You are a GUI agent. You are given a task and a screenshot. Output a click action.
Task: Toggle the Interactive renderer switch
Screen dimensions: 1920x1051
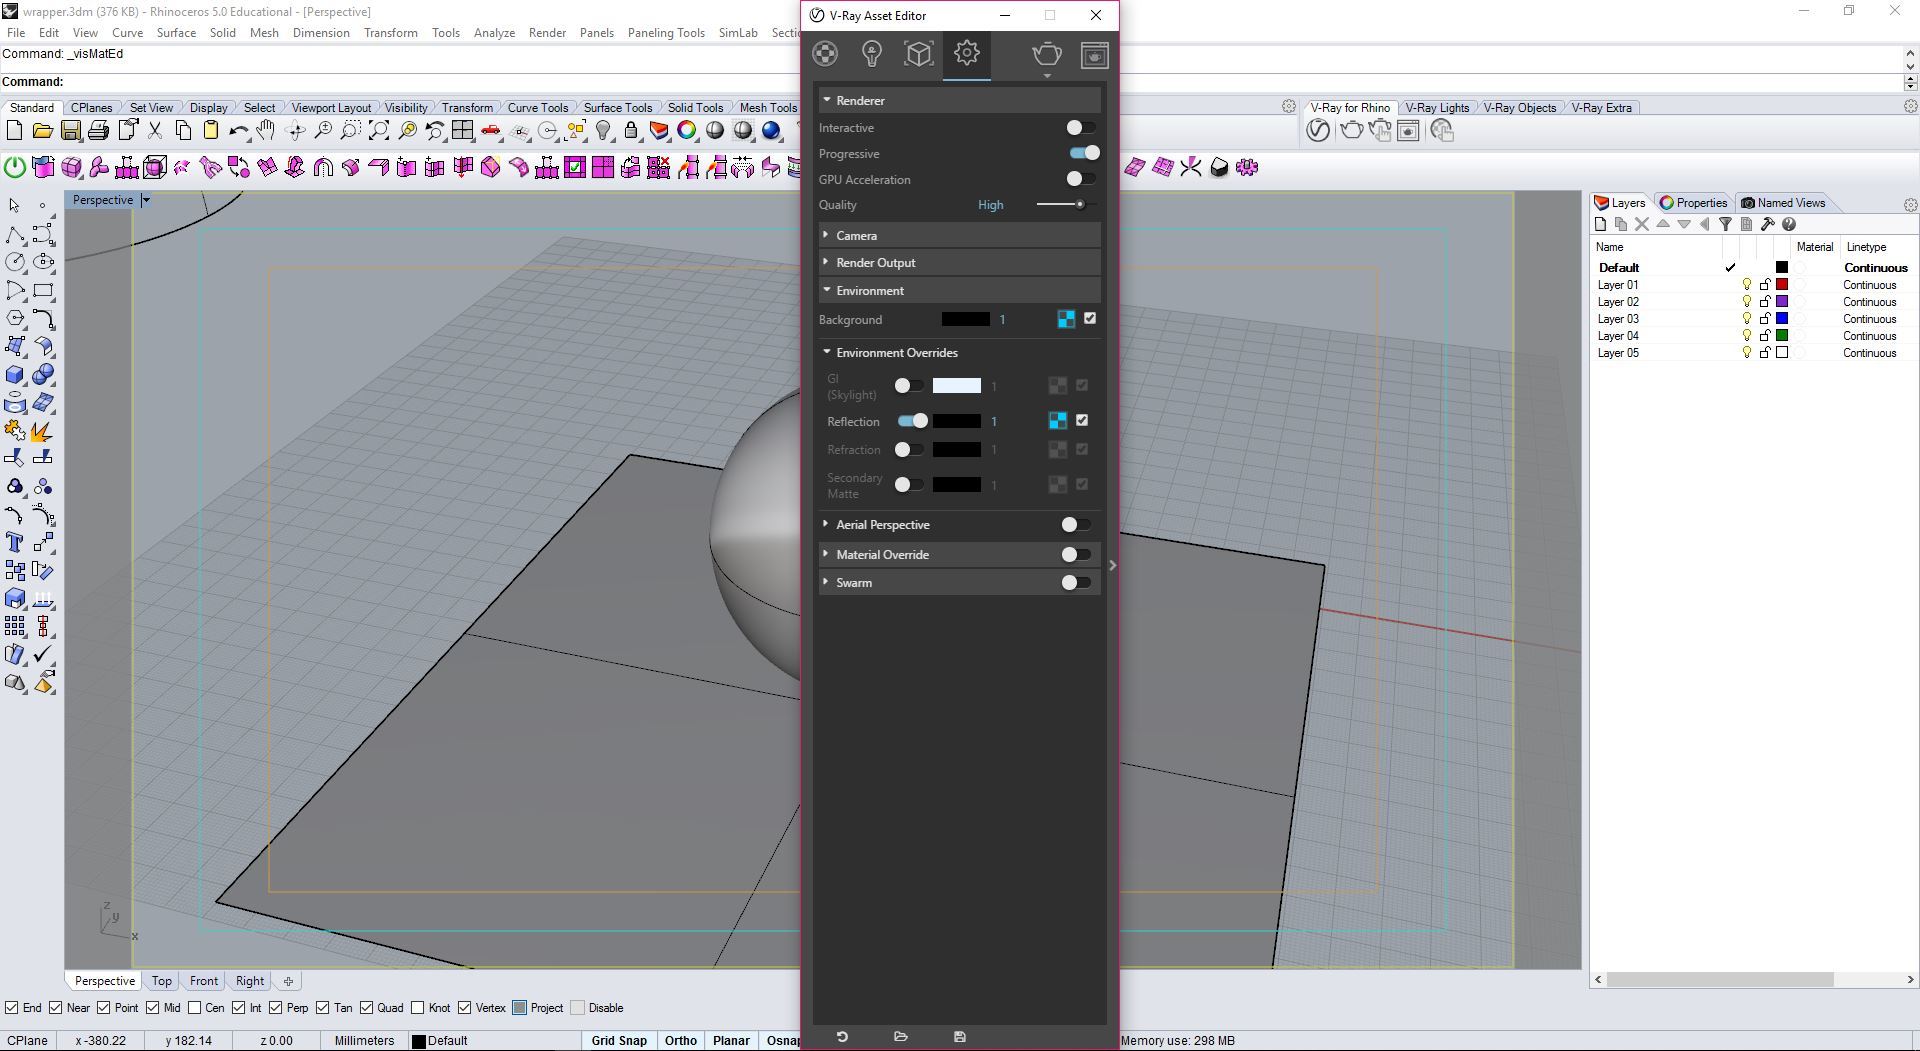(1080, 128)
